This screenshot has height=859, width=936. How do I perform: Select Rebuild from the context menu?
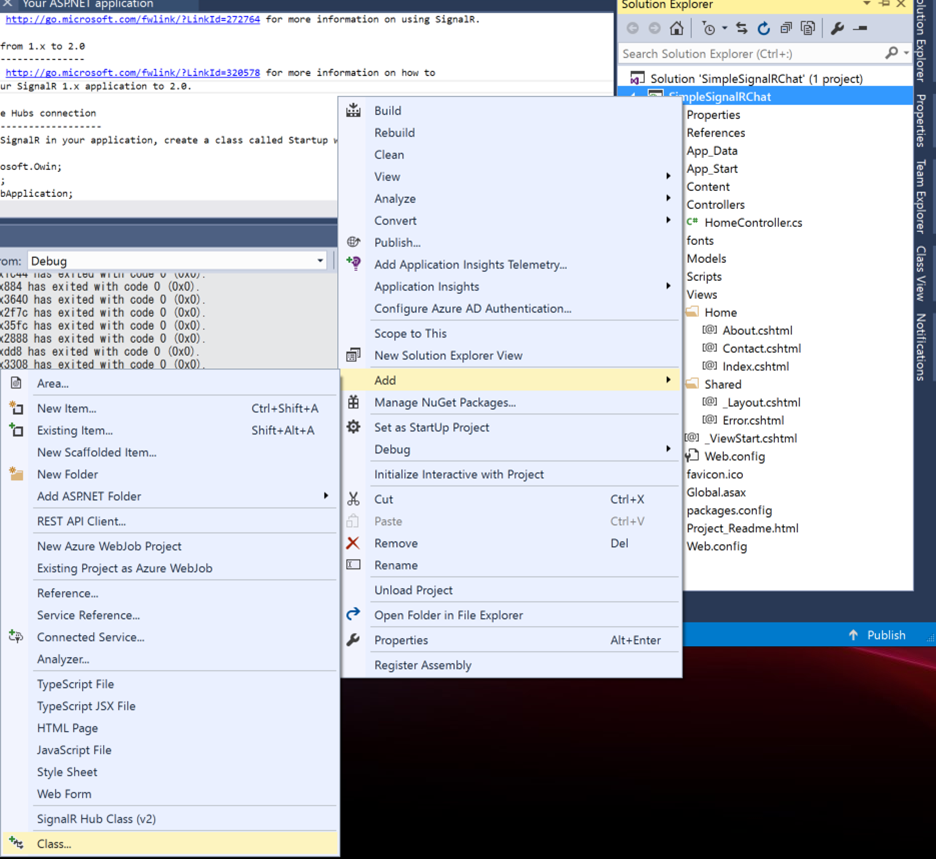pos(511,133)
